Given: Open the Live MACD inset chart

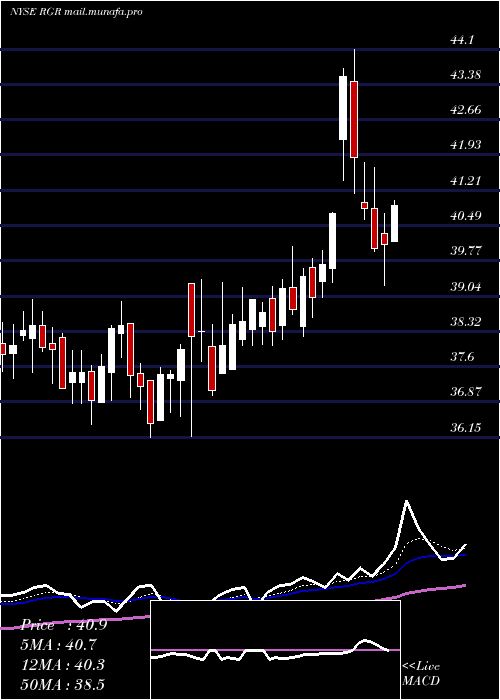Looking at the screenshot, I should [275, 650].
